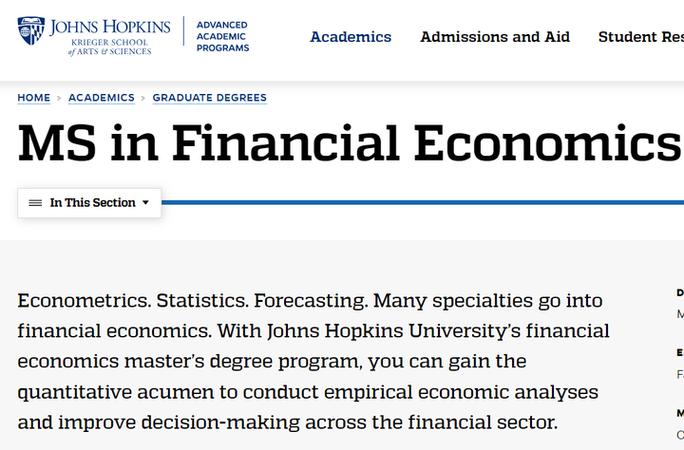The image size is (684, 450).
Task: Click the Econometrics intro paragraph text
Action: (313, 361)
